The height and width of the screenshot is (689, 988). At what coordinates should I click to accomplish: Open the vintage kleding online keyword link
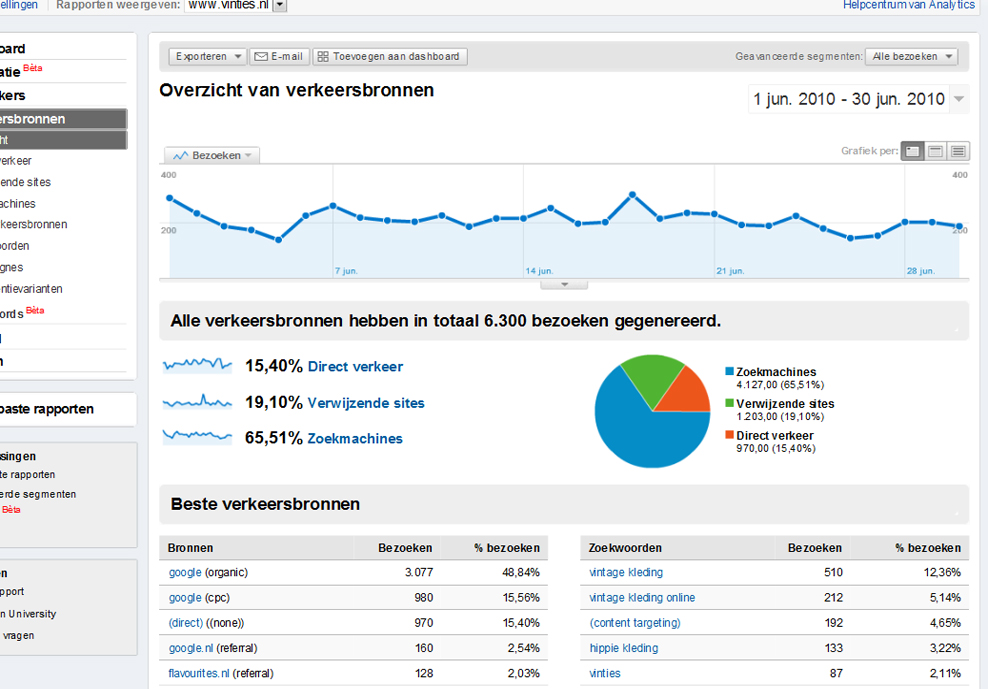pos(642,598)
